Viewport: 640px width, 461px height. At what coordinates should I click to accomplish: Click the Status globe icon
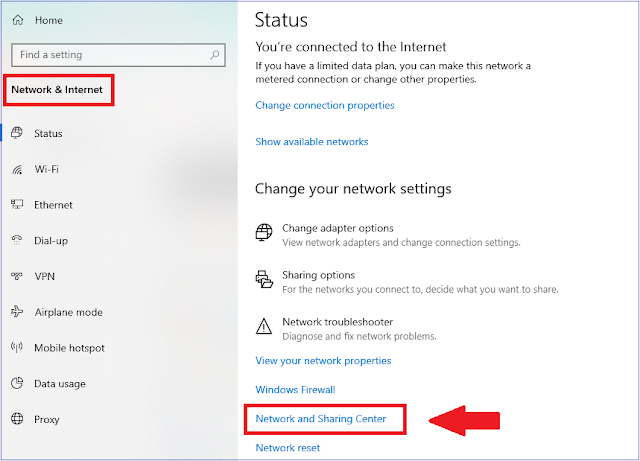tap(17, 133)
